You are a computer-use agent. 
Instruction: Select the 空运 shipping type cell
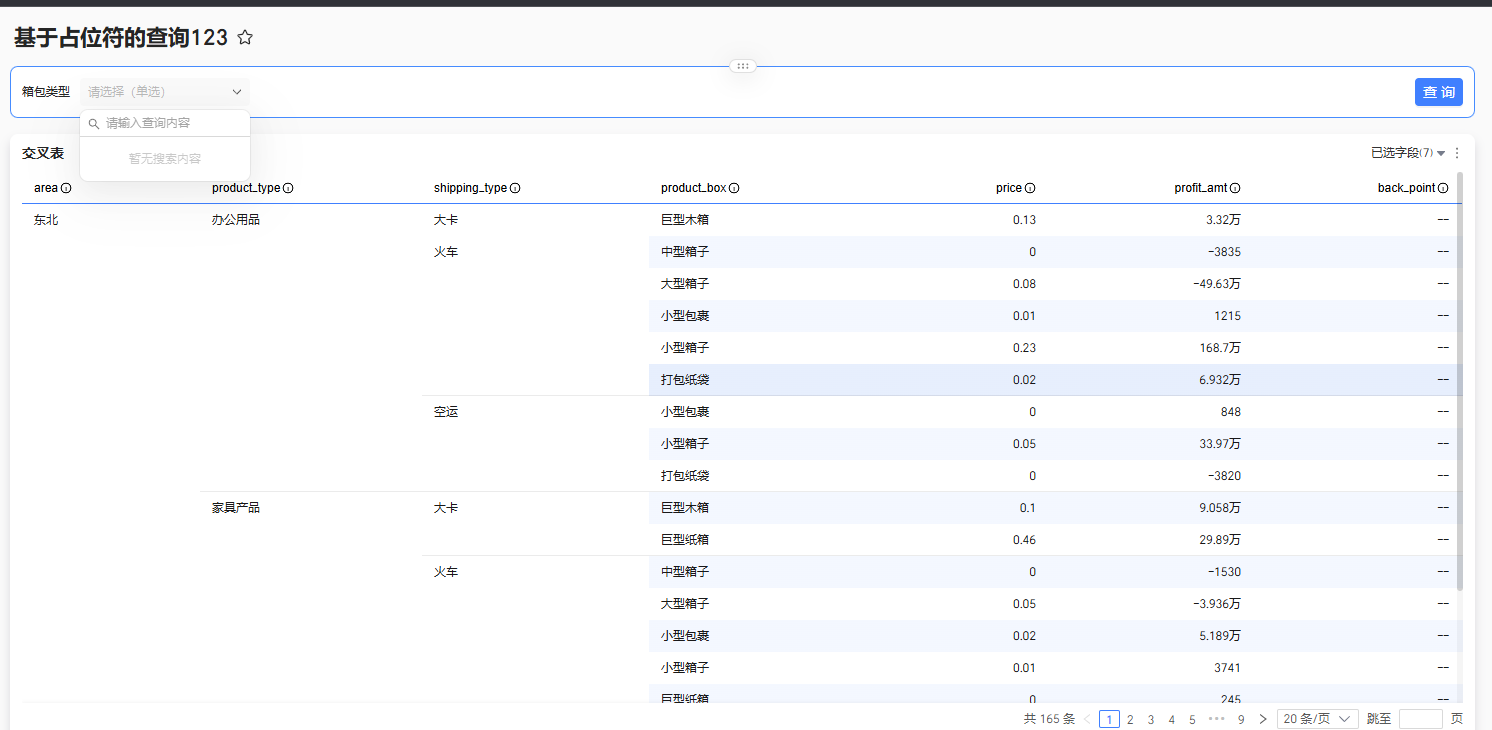pos(446,412)
